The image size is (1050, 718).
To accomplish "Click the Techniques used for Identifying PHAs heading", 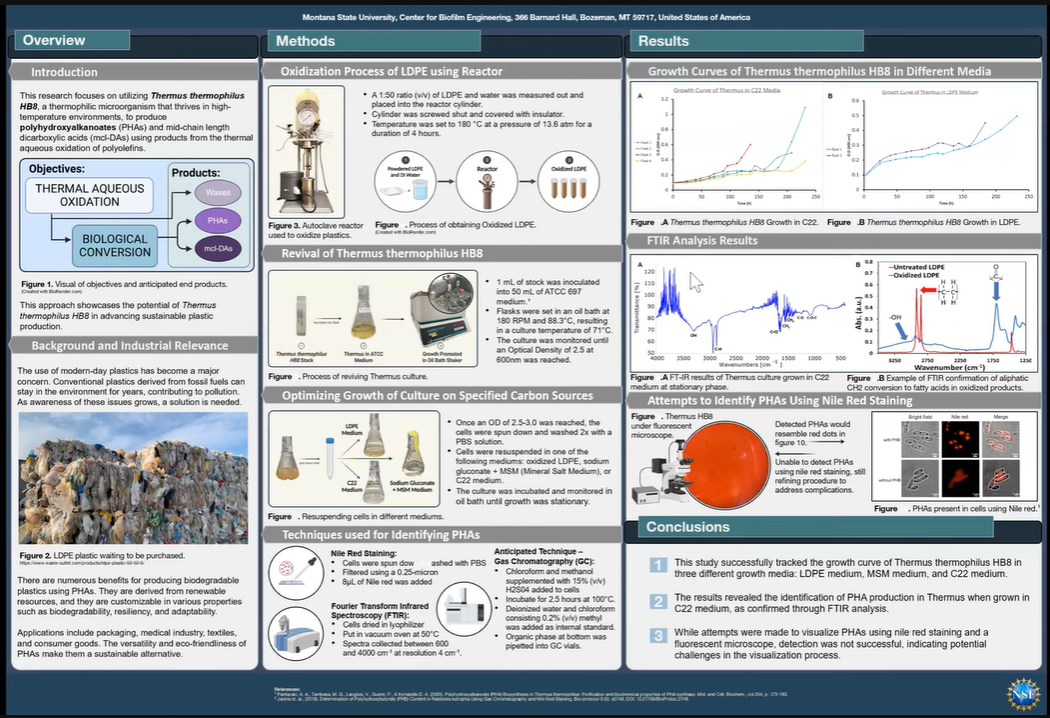I will click(380, 534).
